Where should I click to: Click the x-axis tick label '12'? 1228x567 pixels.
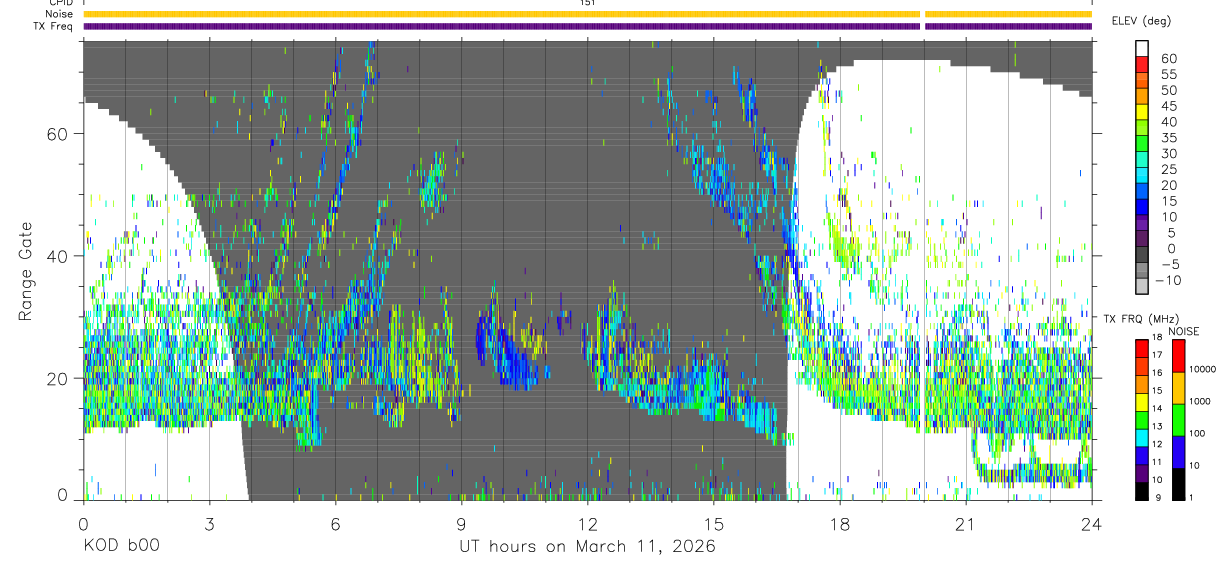click(x=588, y=523)
